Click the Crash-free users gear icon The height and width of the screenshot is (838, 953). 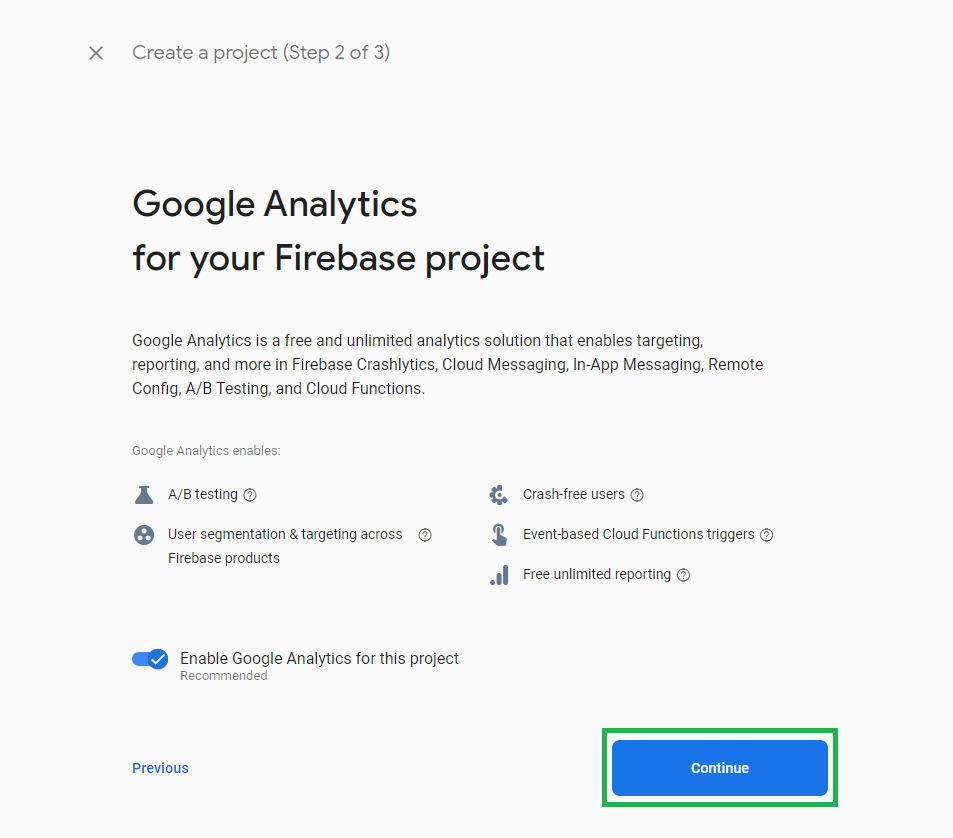click(498, 495)
